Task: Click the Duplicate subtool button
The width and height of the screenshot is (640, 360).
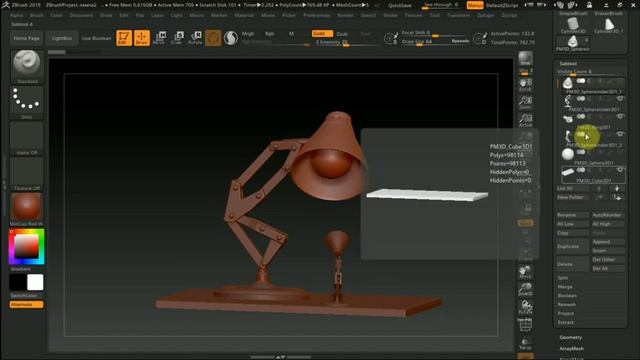Action: (x=573, y=247)
